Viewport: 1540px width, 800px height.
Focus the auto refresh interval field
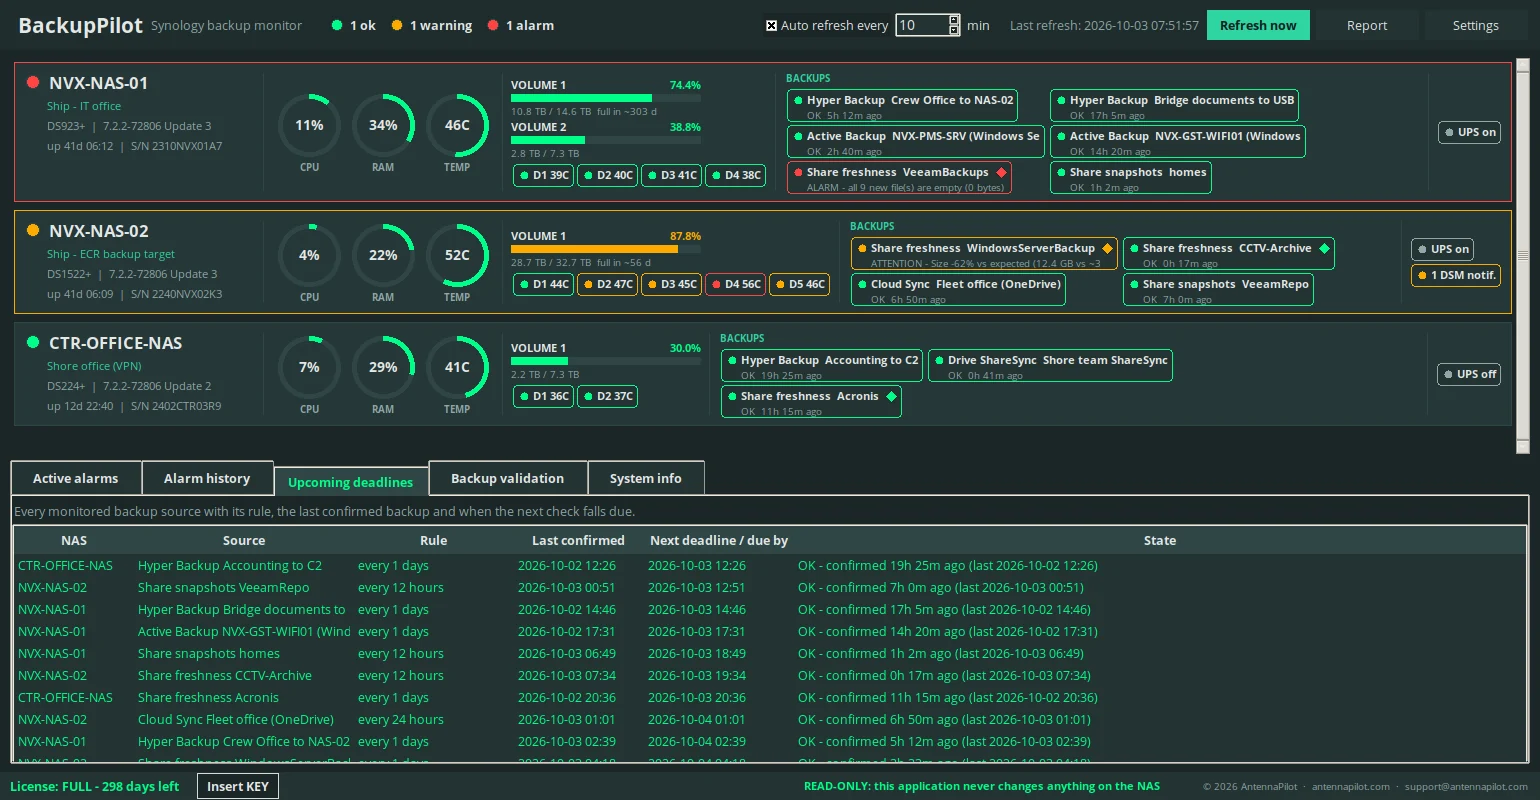[921, 25]
